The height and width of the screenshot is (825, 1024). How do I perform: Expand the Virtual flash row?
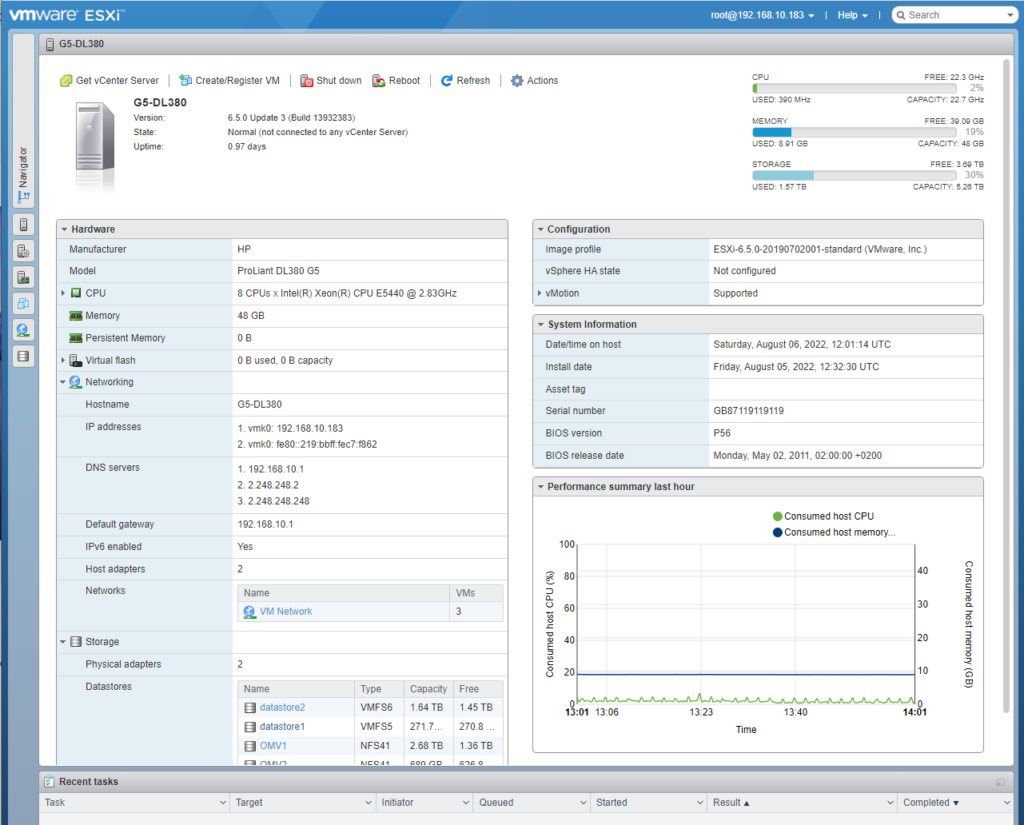pos(63,361)
